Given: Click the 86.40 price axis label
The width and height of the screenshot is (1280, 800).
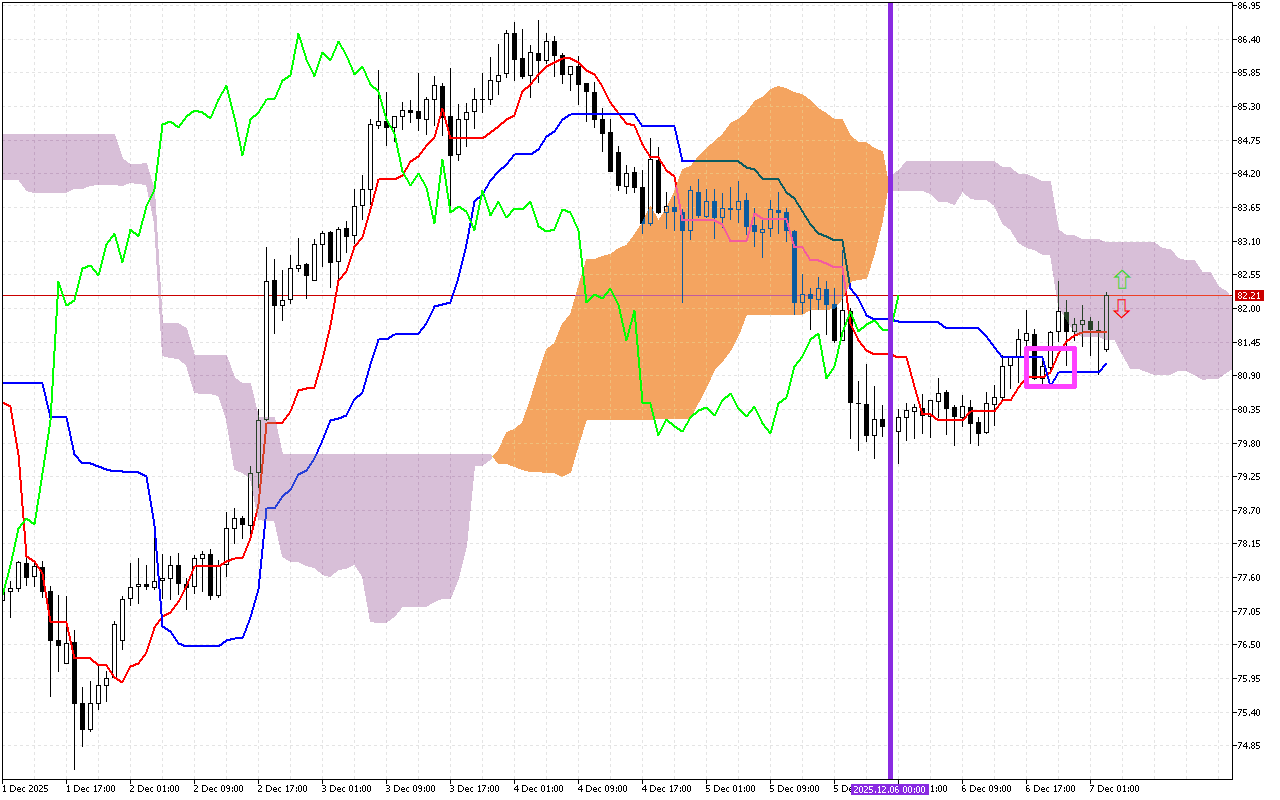Looking at the screenshot, I should 1247,39.
